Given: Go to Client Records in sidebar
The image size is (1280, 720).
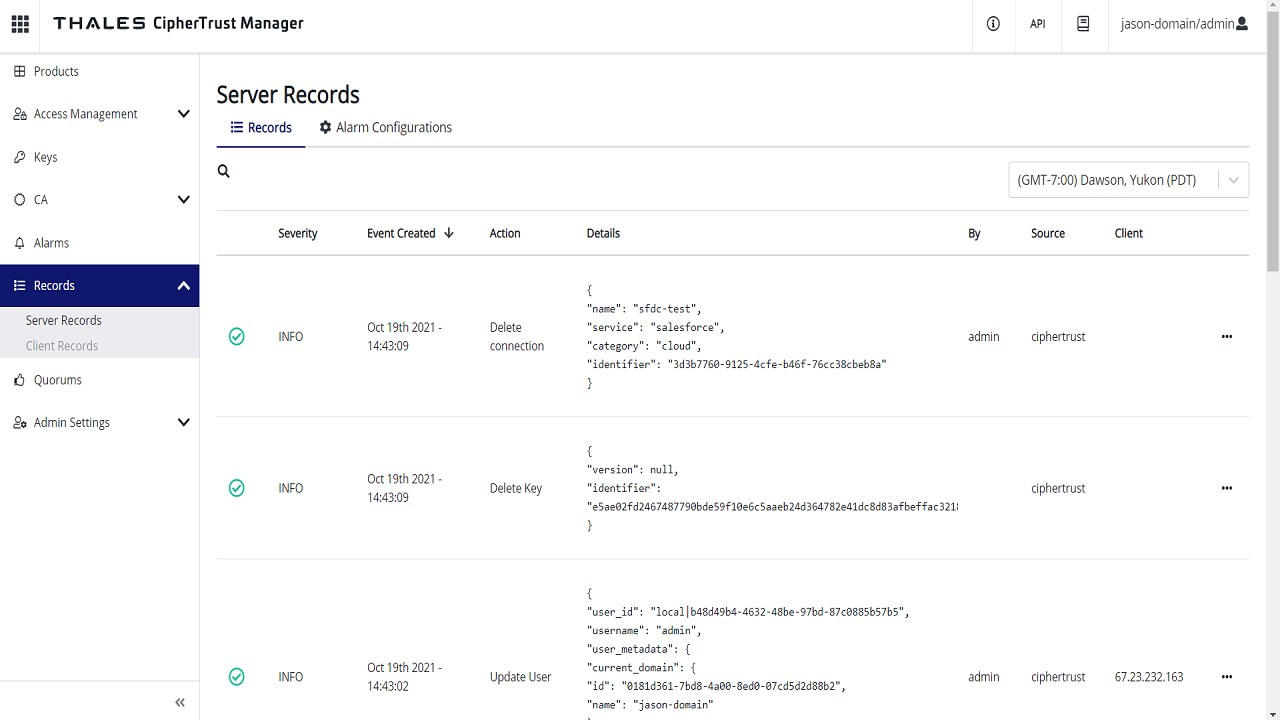Looking at the screenshot, I should [62, 346].
